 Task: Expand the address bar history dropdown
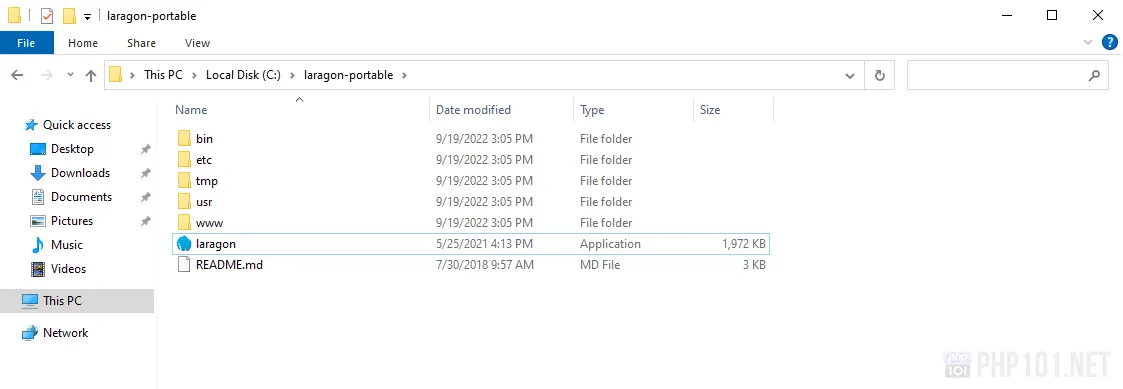[x=849, y=75]
